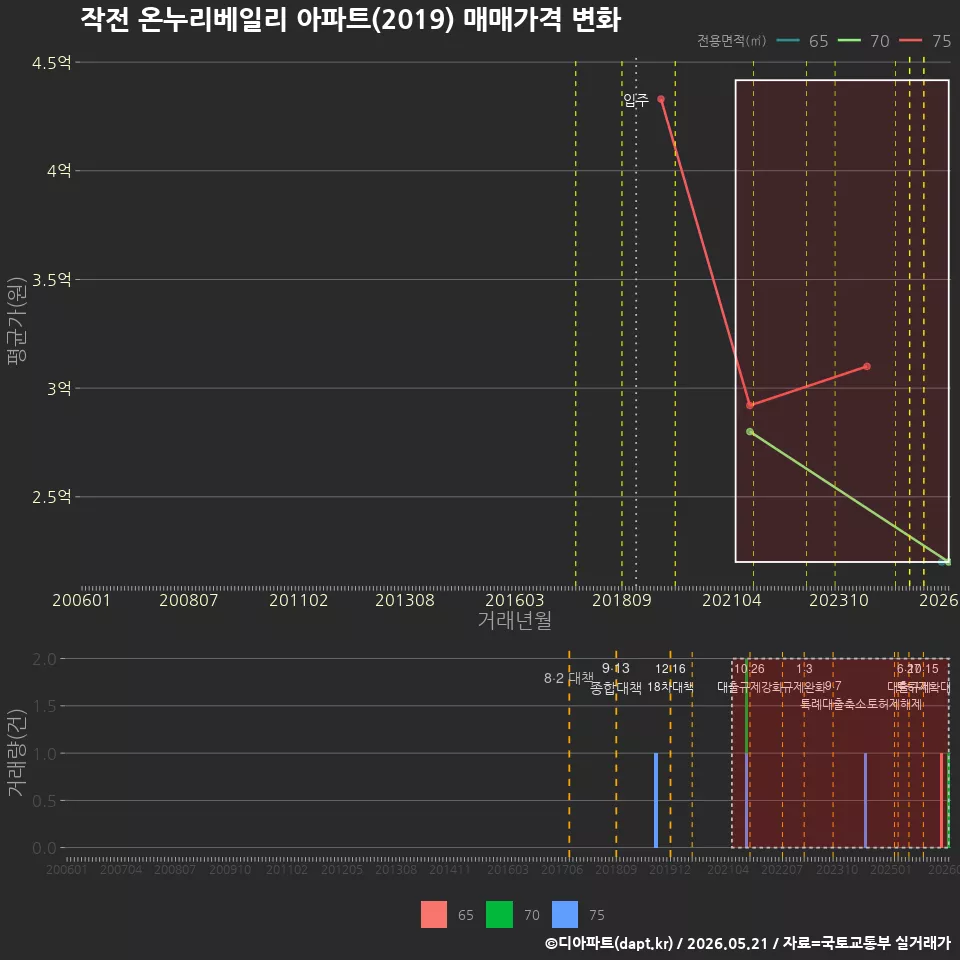The width and height of the screenshot is (960, 960).
Task: Select the red 75 line in top legend
Action: point(910,41)
